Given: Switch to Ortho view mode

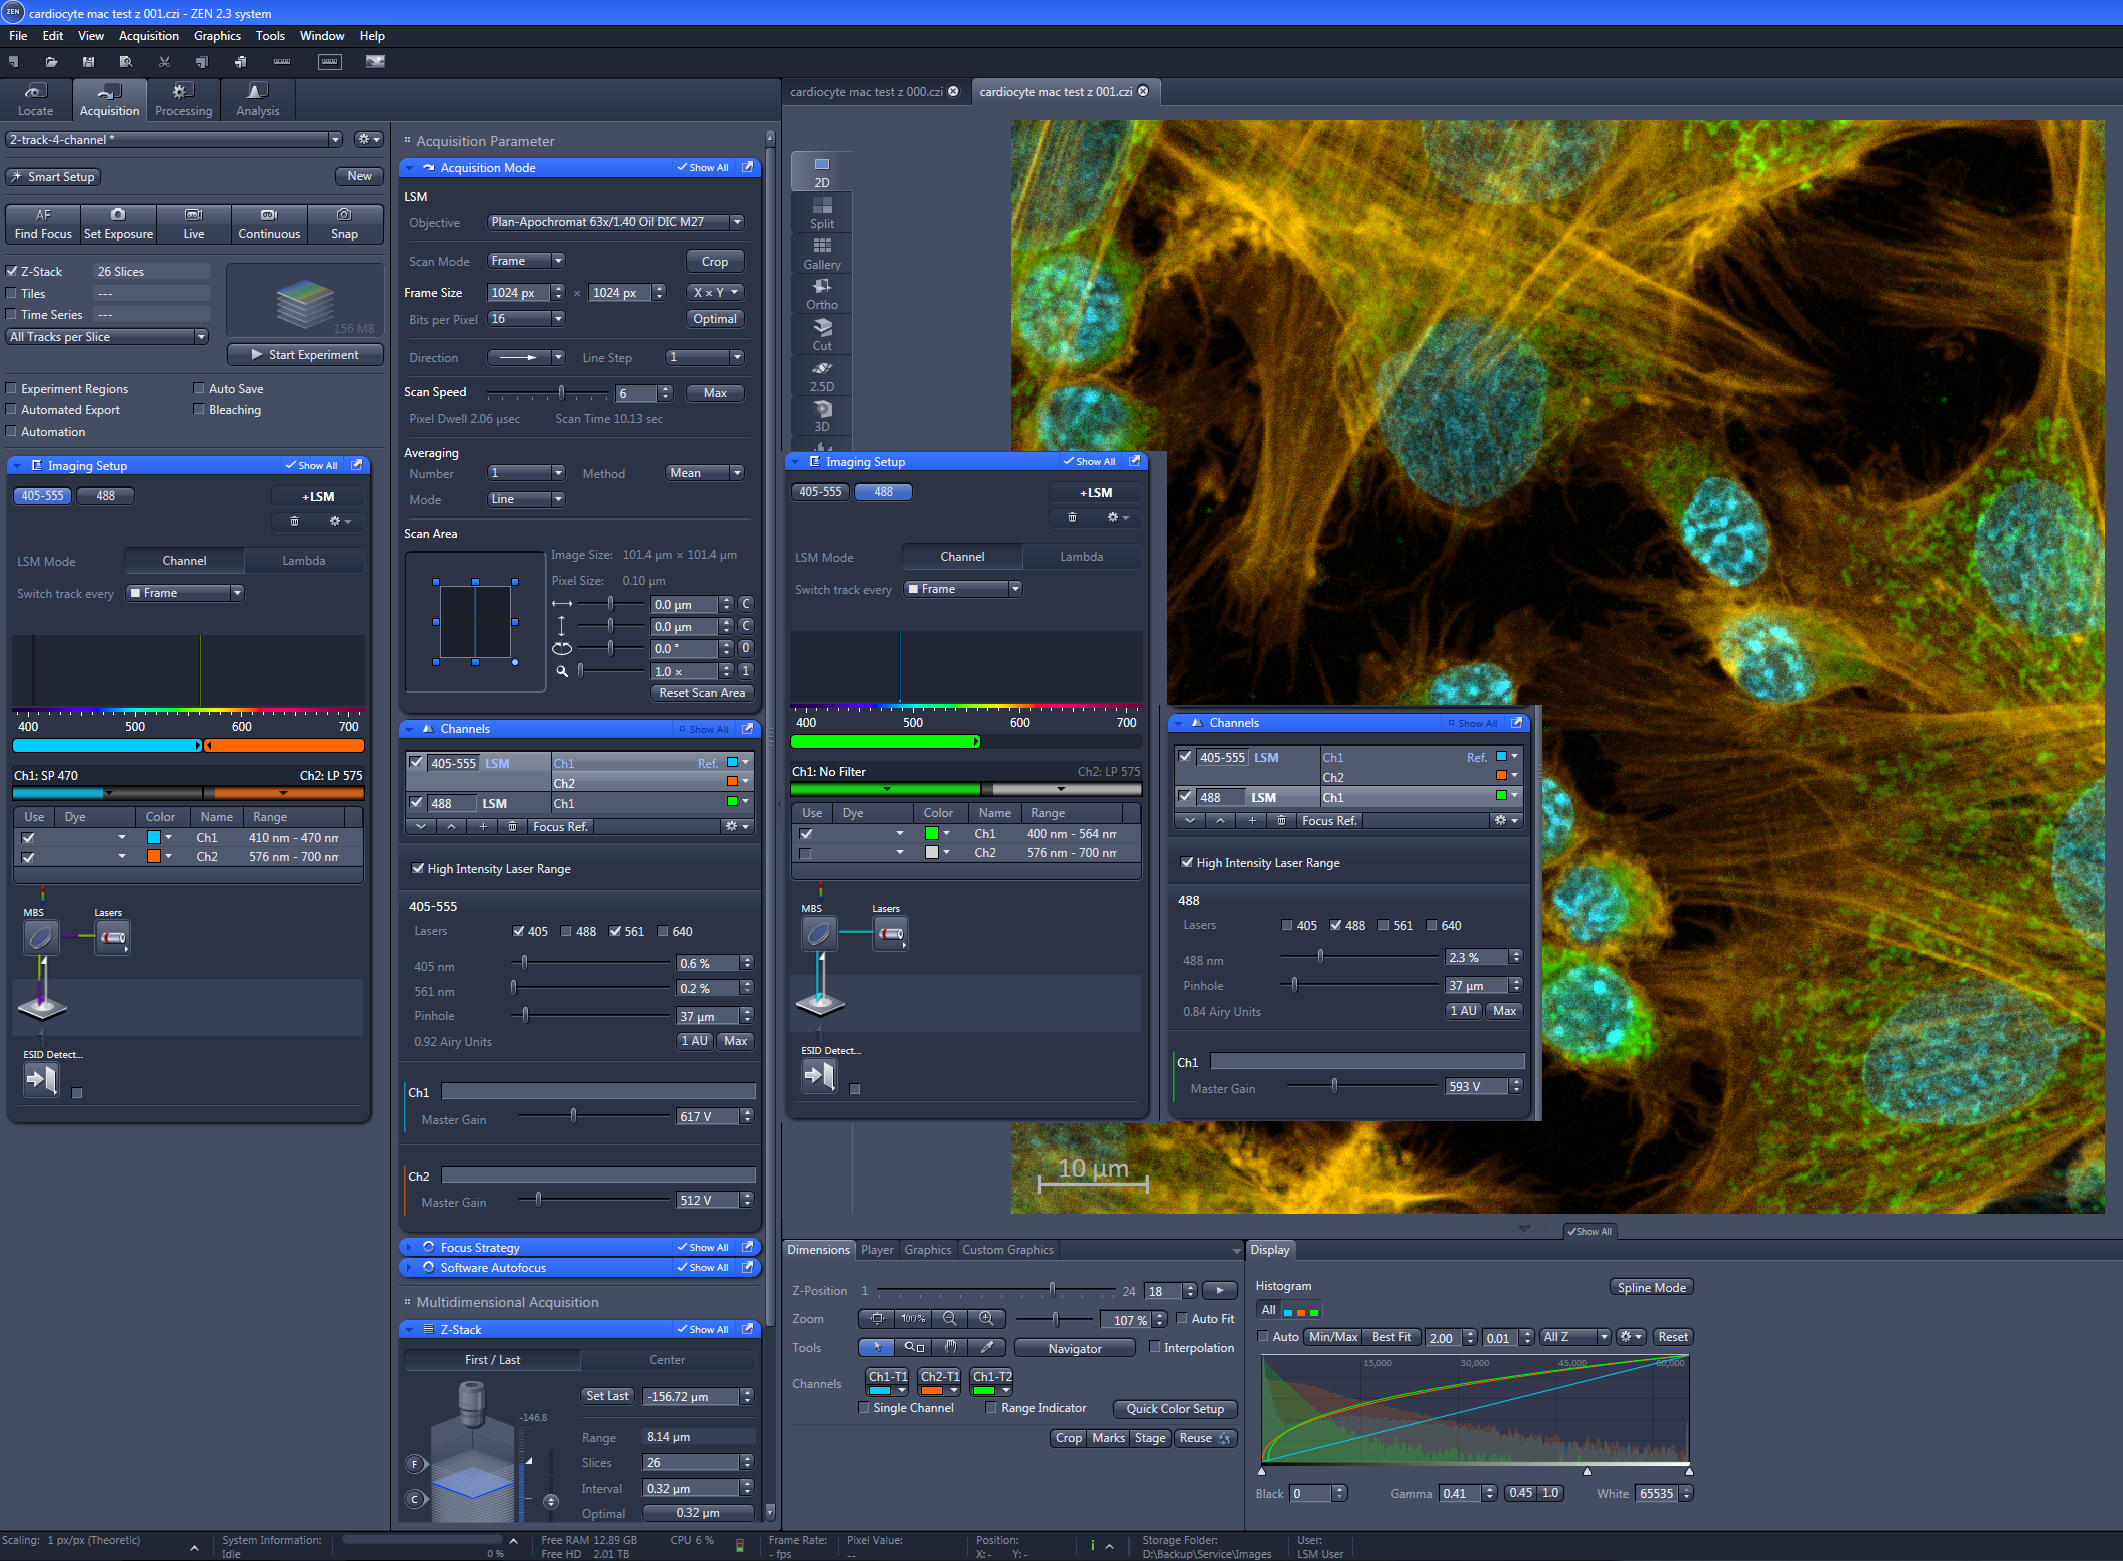Looking at the screenshot, I should 821,292.
